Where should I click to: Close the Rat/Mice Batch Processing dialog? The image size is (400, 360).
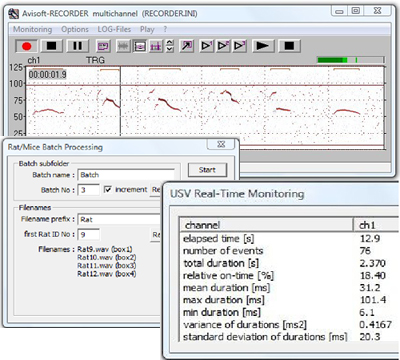point(221,144)
